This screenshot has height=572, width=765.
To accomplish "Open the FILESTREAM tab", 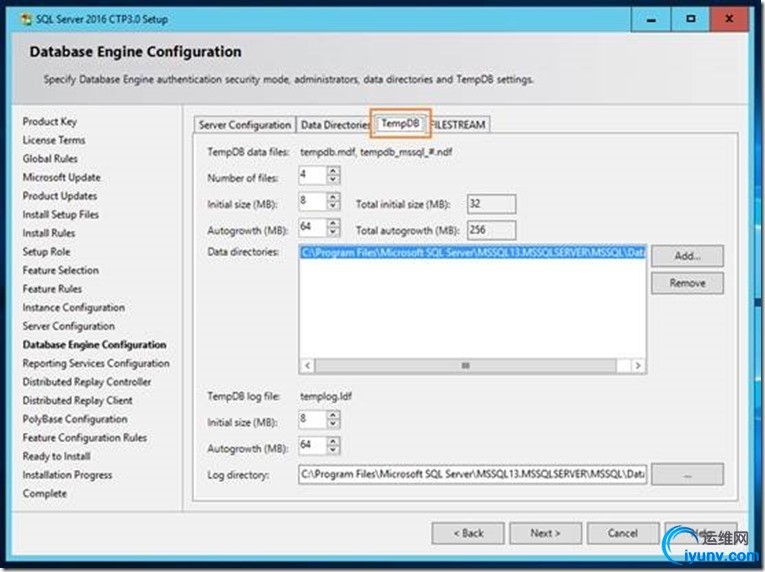I will (x=459, y=125).
